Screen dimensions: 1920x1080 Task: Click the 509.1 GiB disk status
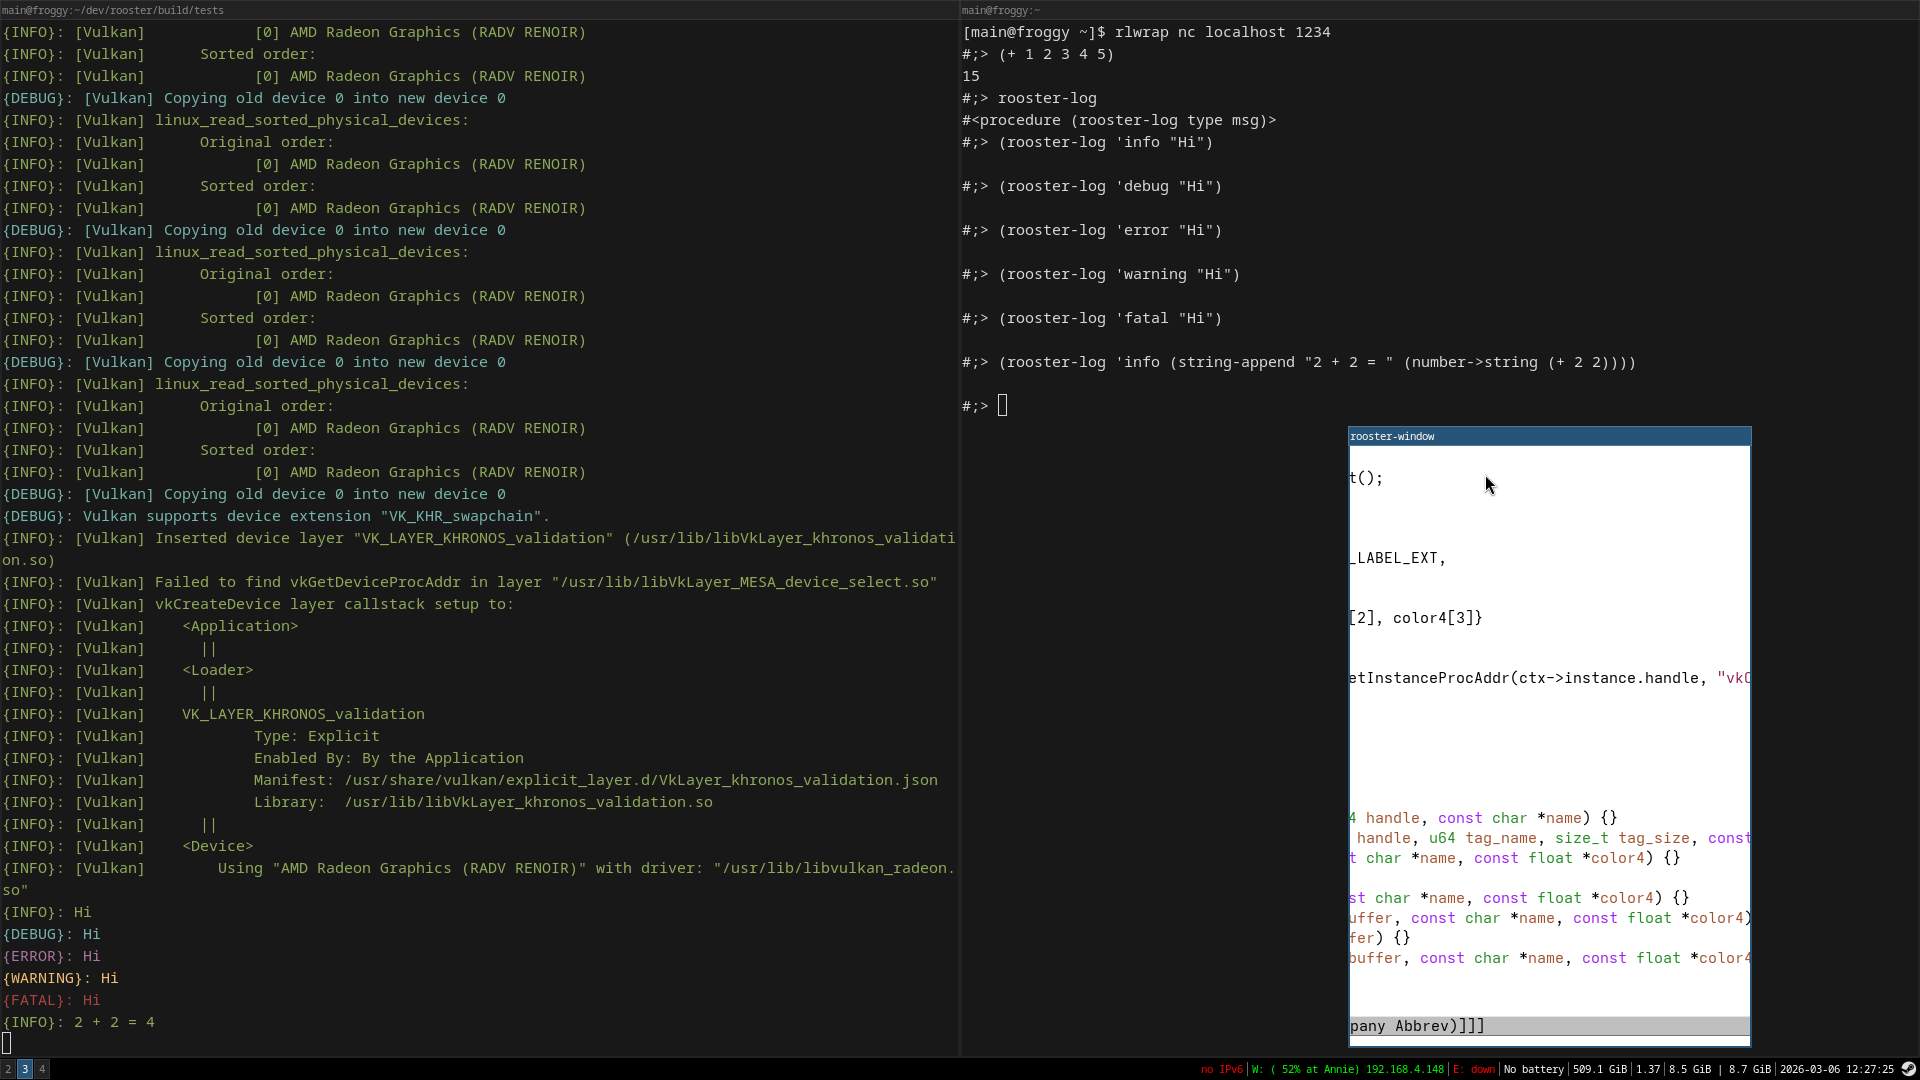[1599, 1069]
